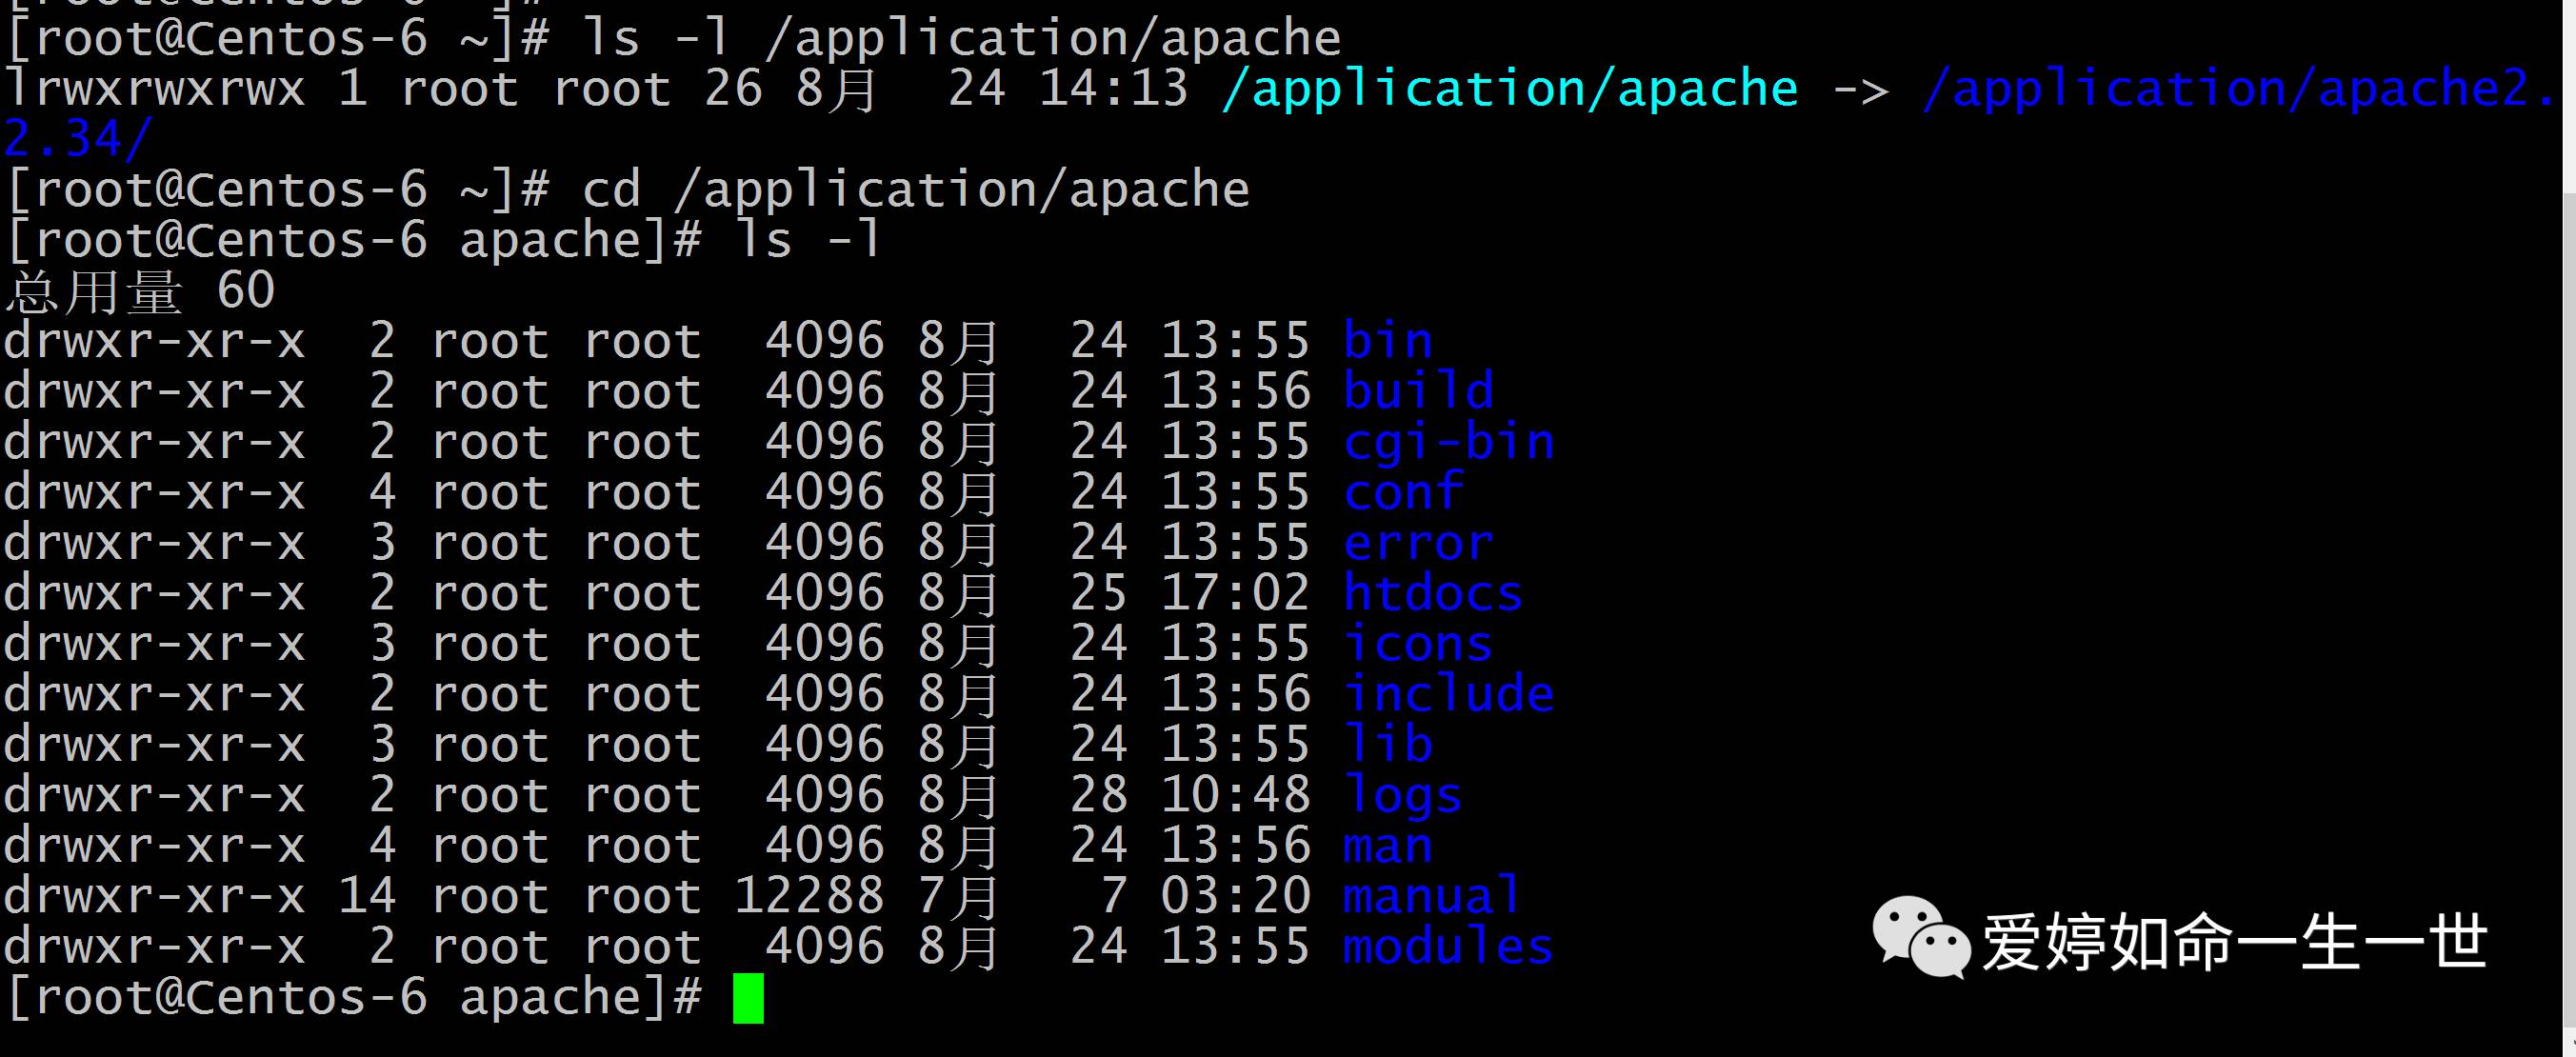Viewport: 2576px width, 1057px height.
Task: Click the green terminal cursor block
Action: tap(748, 998)
